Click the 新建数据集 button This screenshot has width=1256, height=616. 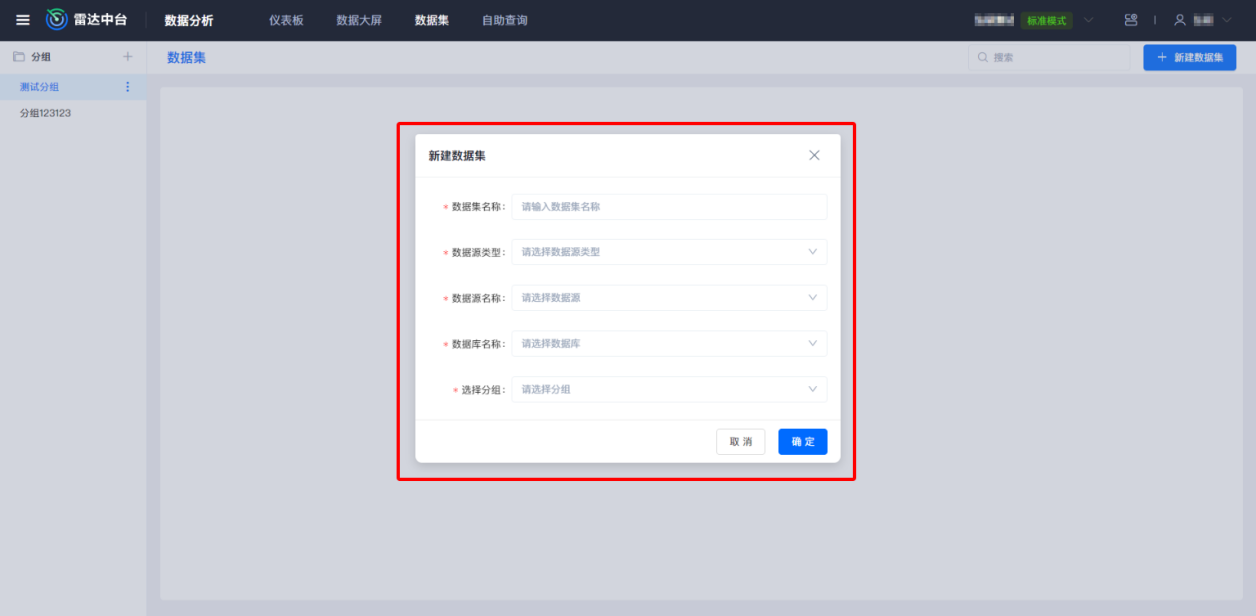(1190, 57)
